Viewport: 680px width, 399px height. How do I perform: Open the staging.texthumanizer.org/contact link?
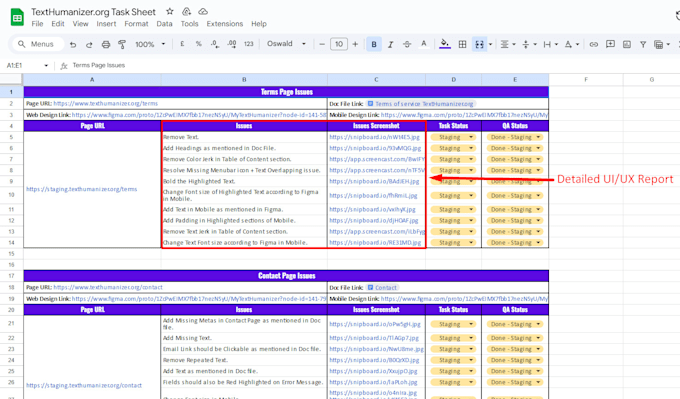coord(84,385)
